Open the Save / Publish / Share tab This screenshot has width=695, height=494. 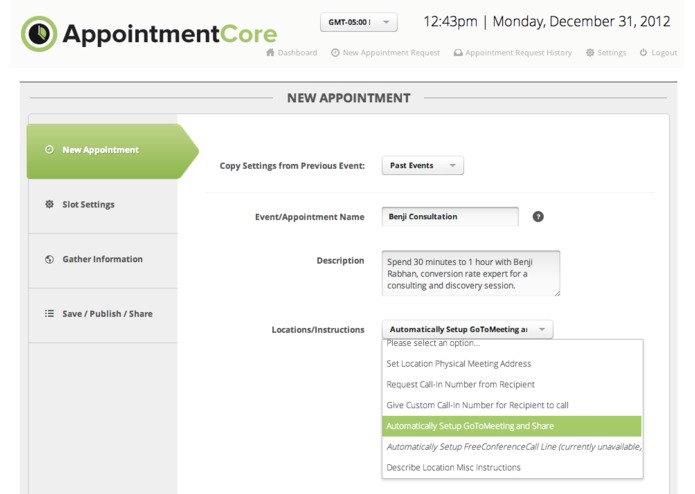(x=103, y=314)
